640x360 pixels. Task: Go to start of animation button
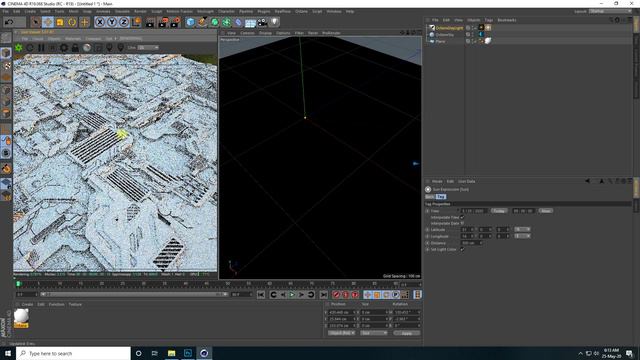click(x=261, y=295)
